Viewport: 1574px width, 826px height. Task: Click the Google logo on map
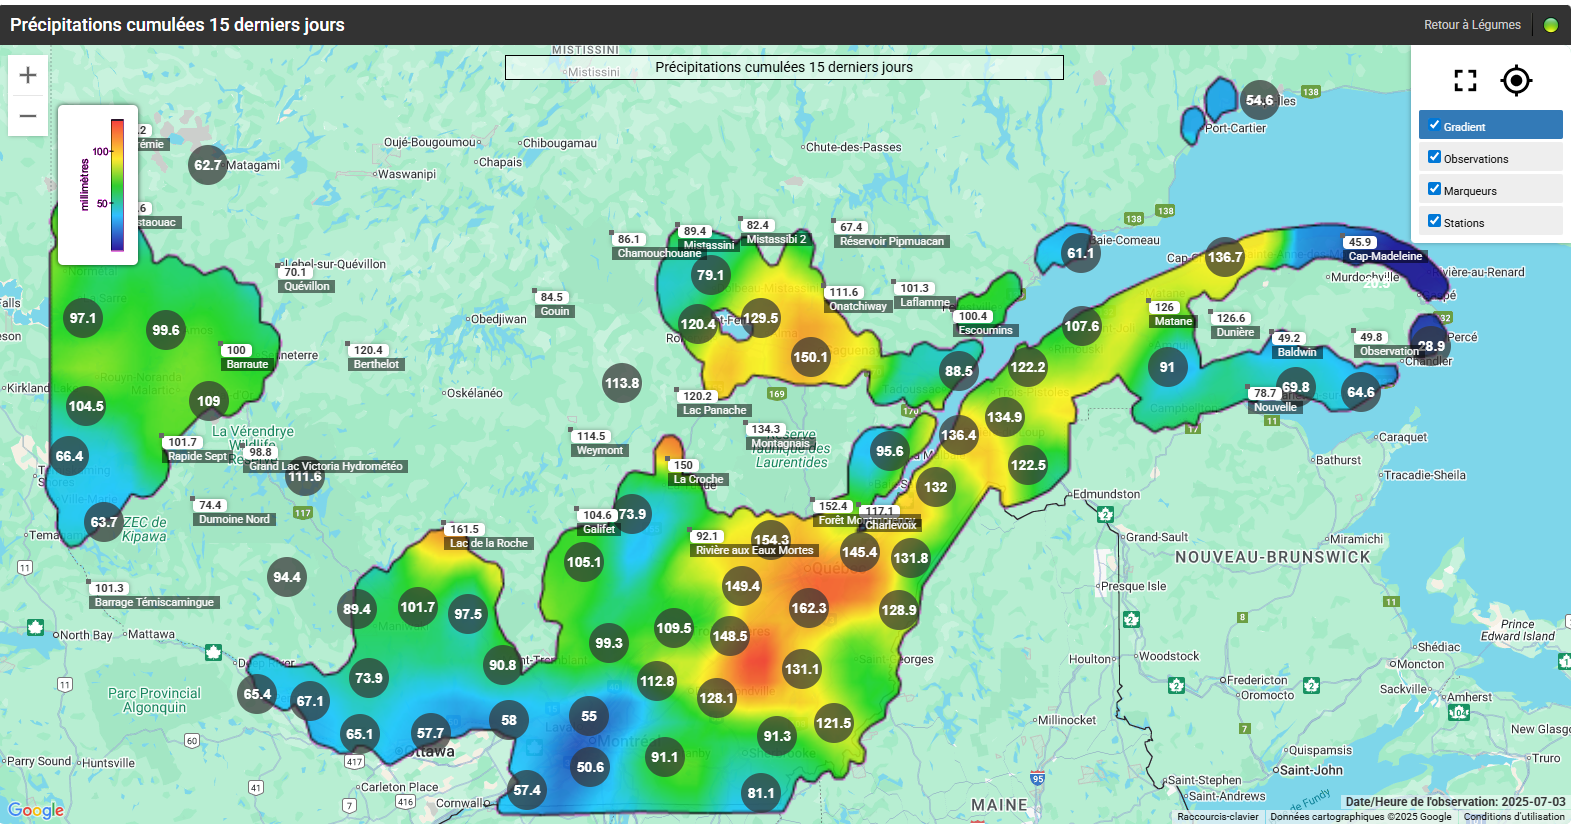tap(36, 810)
